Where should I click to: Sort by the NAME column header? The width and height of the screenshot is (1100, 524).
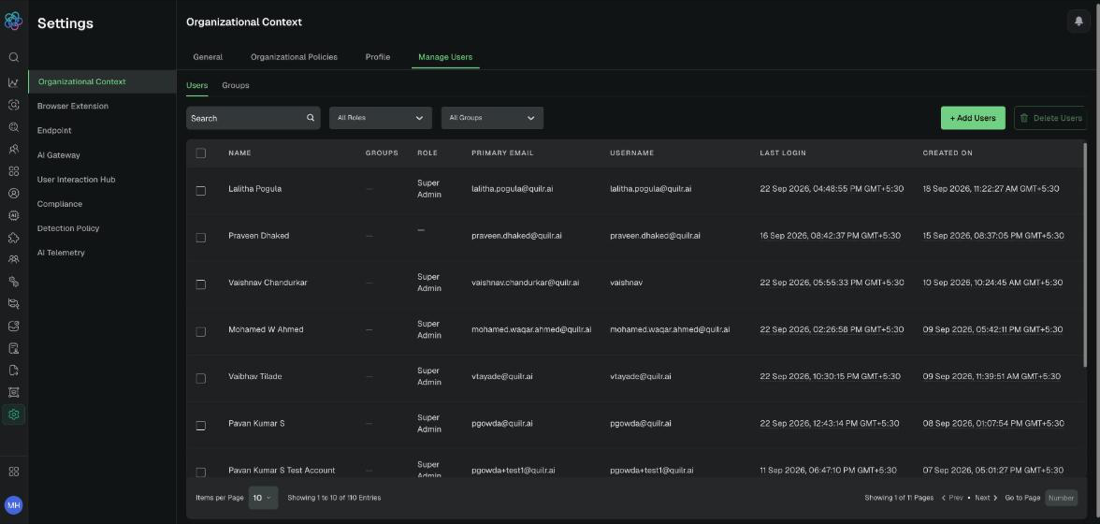(x=239, y=153)
